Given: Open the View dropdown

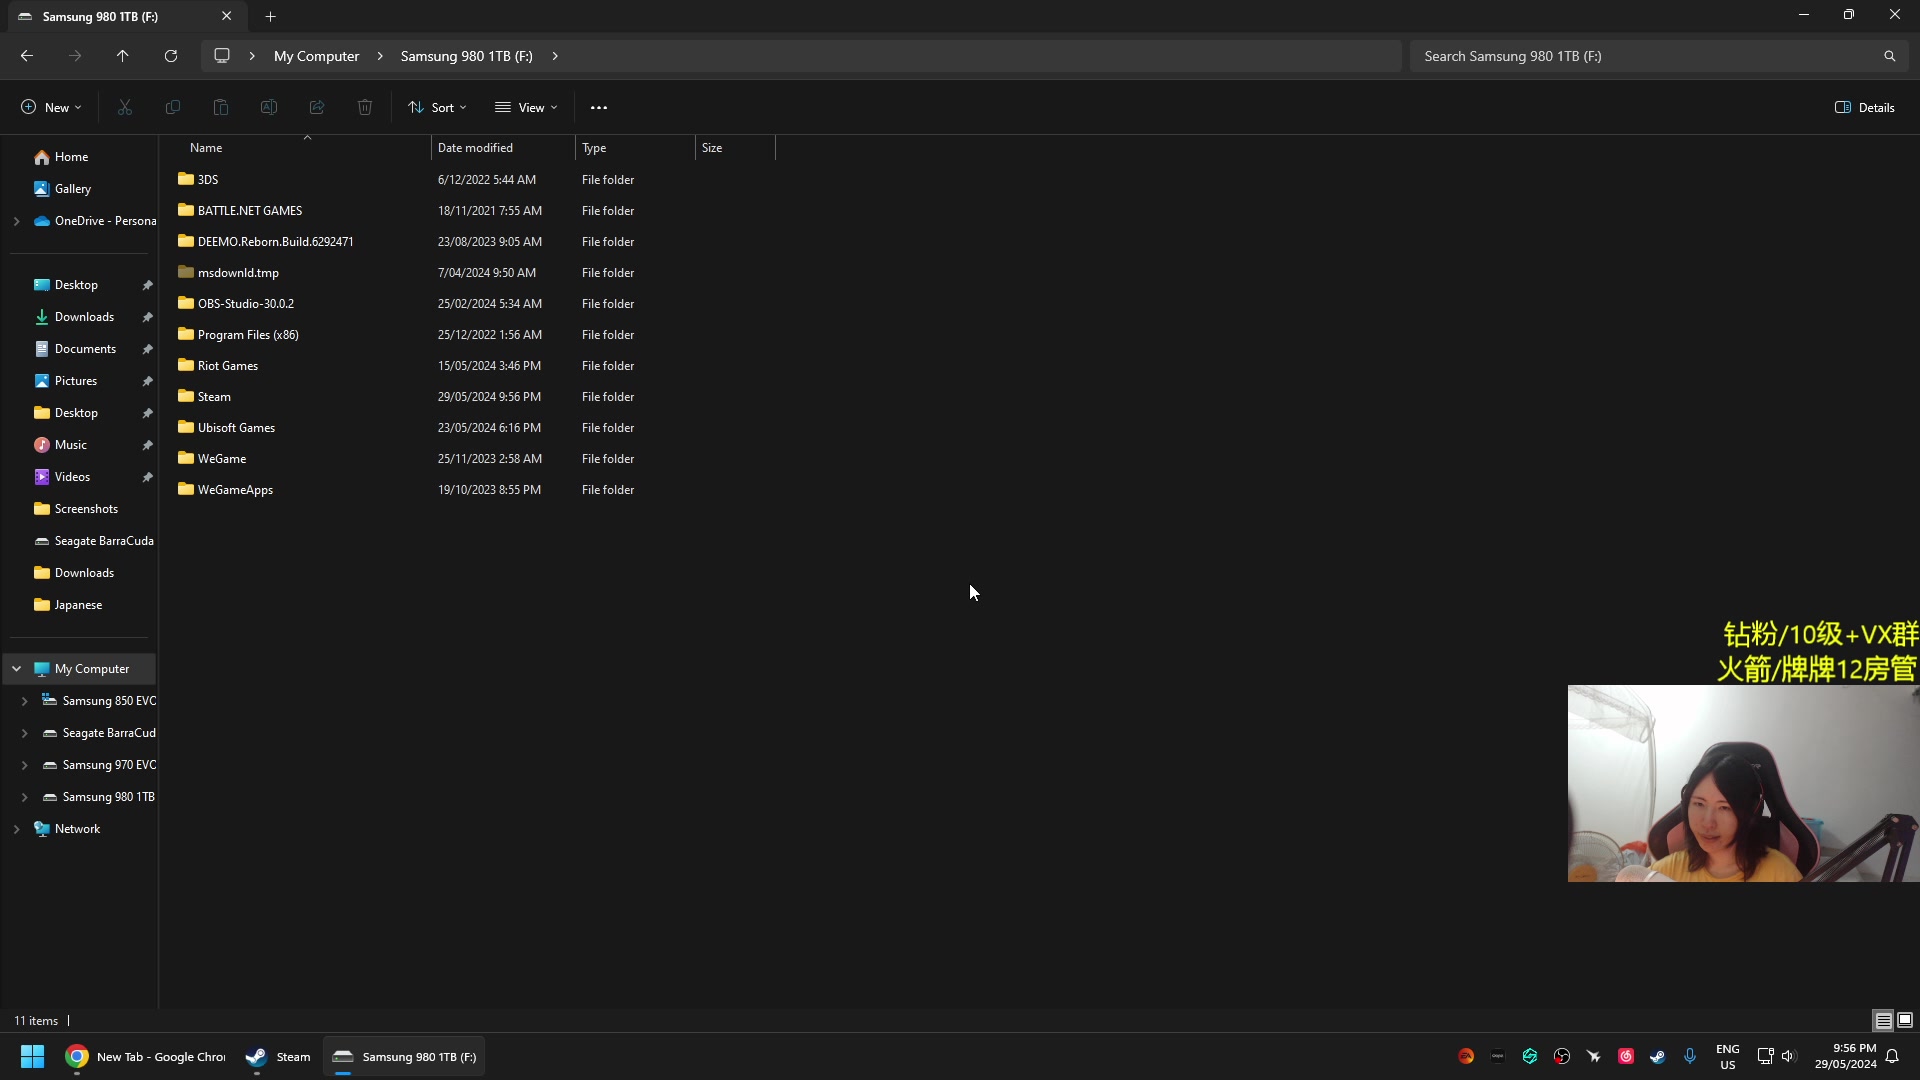Looking at the screenshot, I should click(526, 107).
